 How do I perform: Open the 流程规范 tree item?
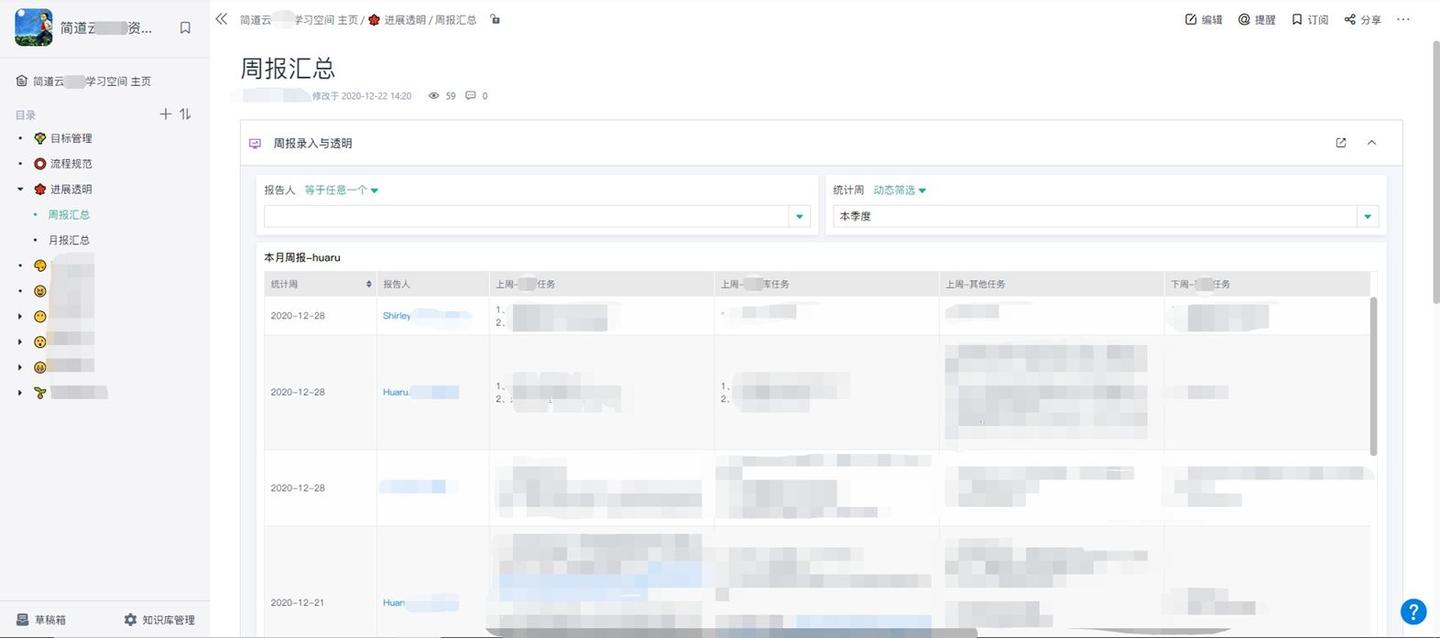point(71,163)
